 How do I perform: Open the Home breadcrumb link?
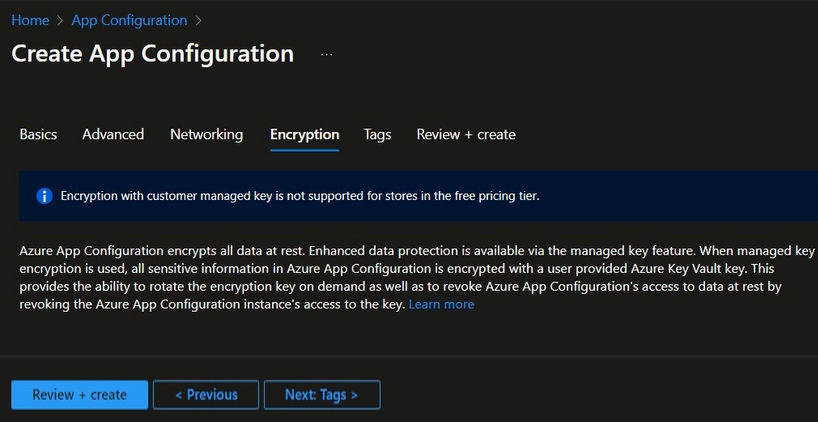(x=30, y=20)
